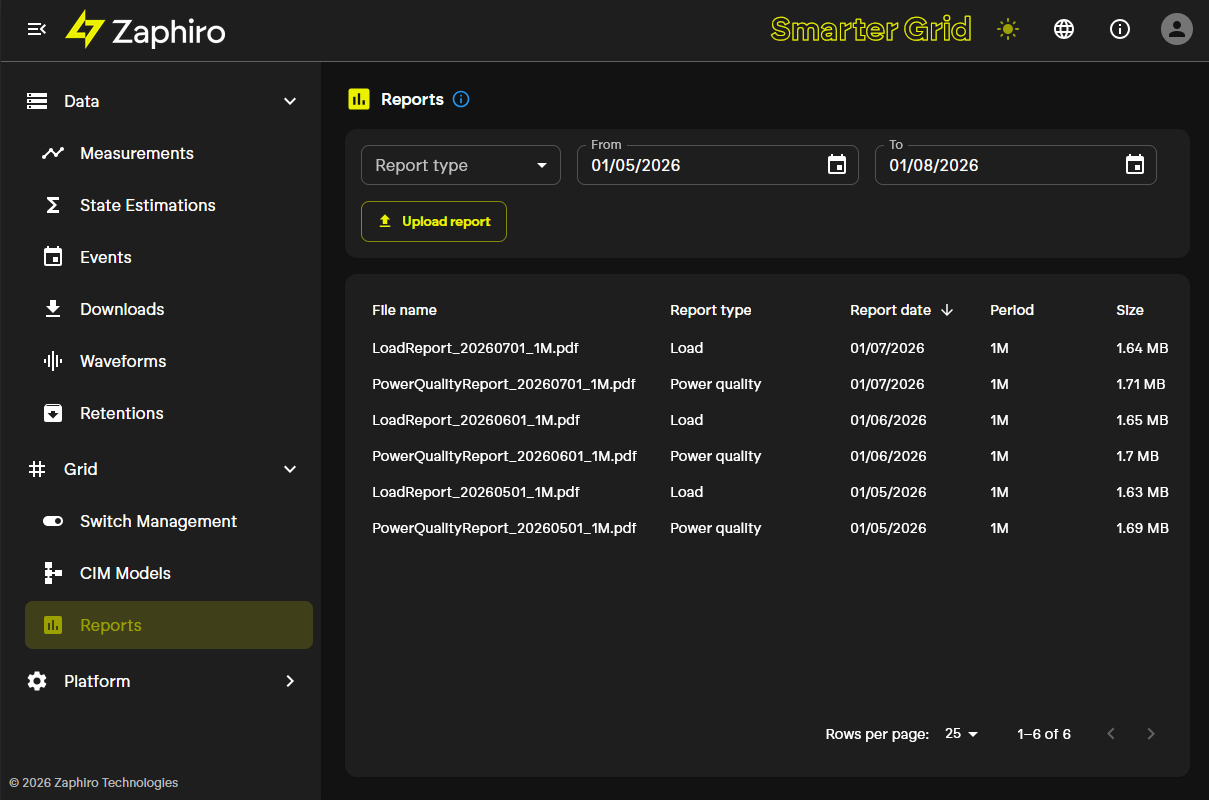The image size is (1209, 800).
Task: Open the Waveforms page
Action: coord(168,361)
